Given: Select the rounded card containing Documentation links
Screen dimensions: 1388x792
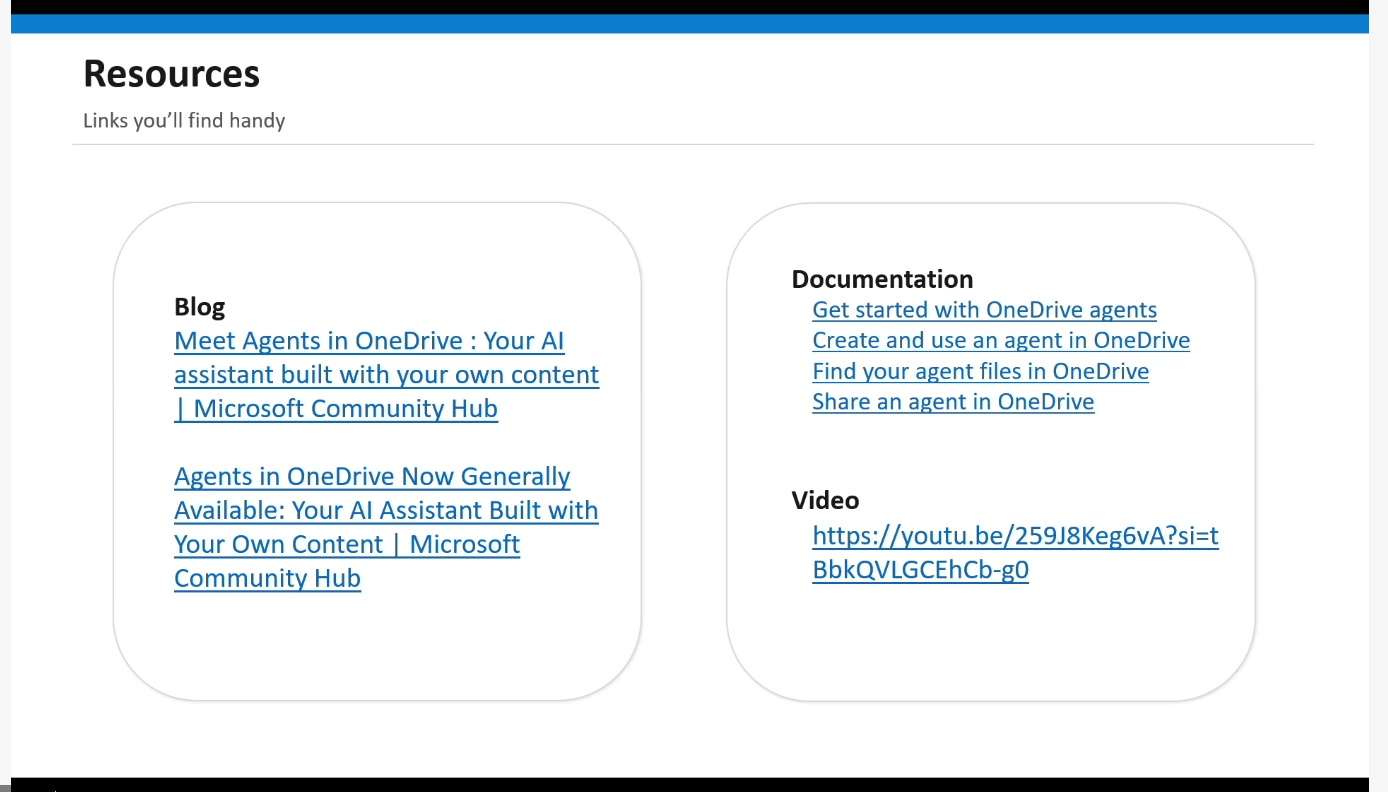Looking at the screenshot, I should coord(990,640).
